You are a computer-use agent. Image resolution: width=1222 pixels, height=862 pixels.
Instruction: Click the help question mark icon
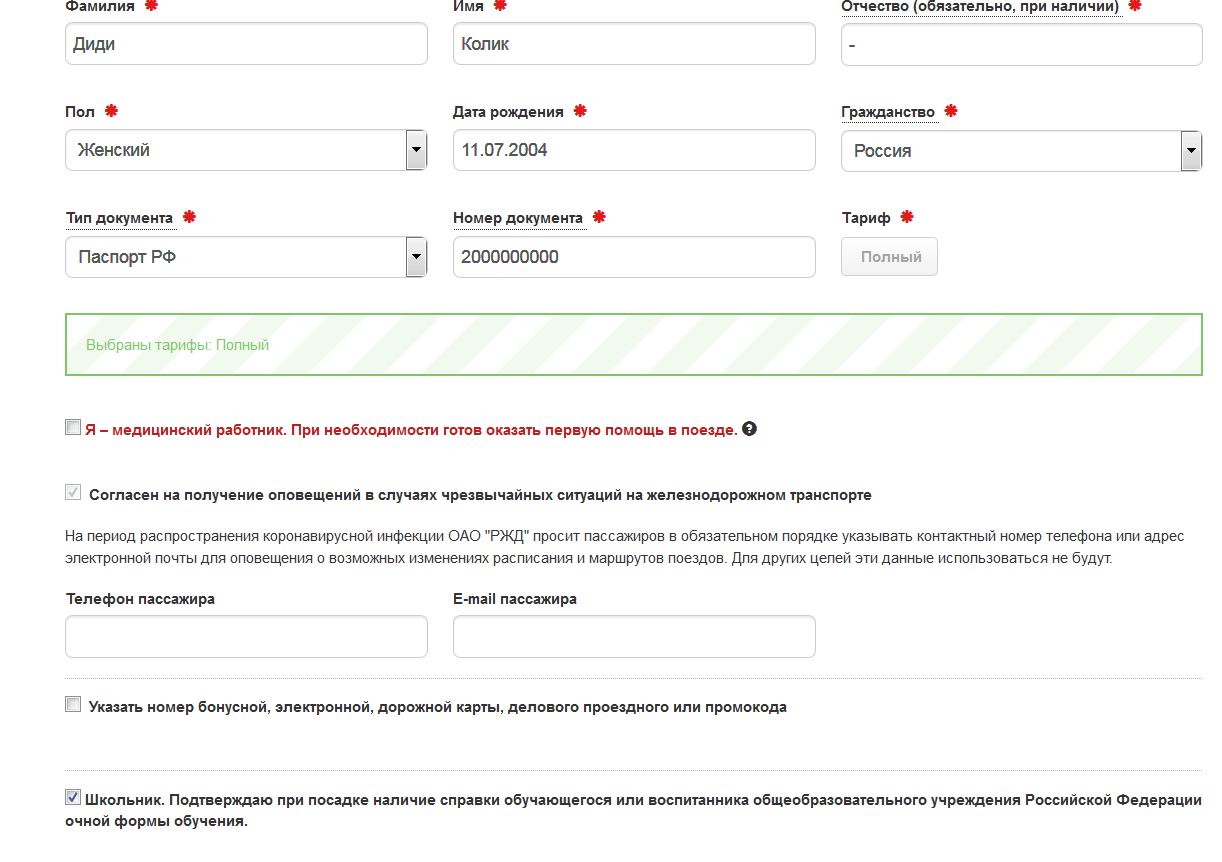tap(750, 429)
